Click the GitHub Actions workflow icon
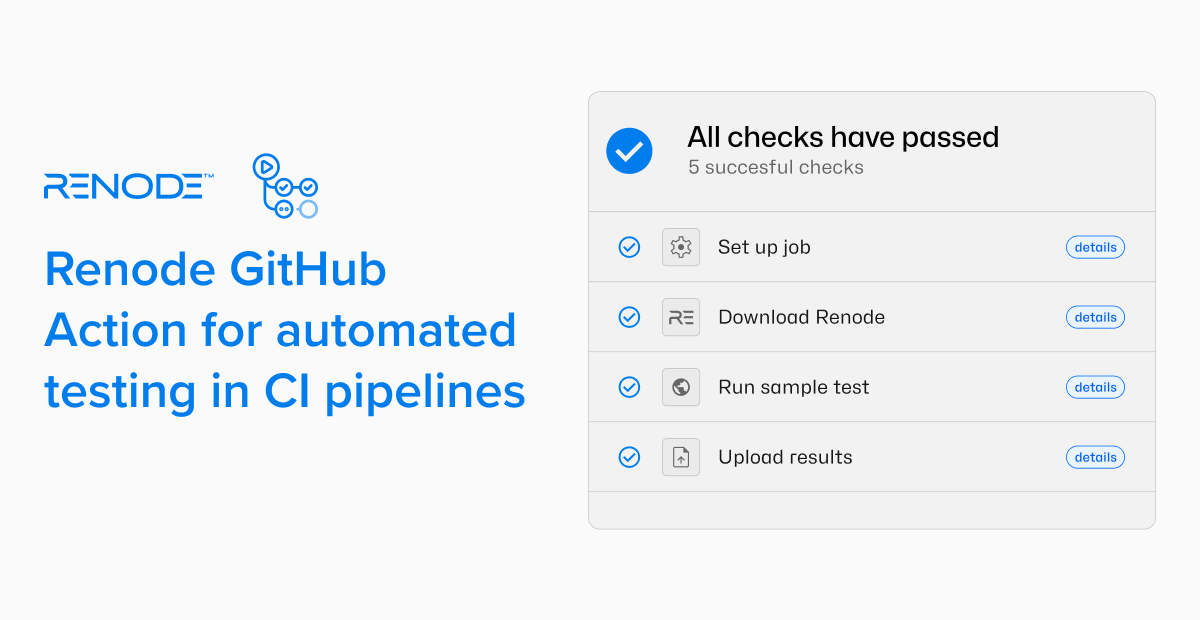1200x620 pixels. tap(285, 186)
